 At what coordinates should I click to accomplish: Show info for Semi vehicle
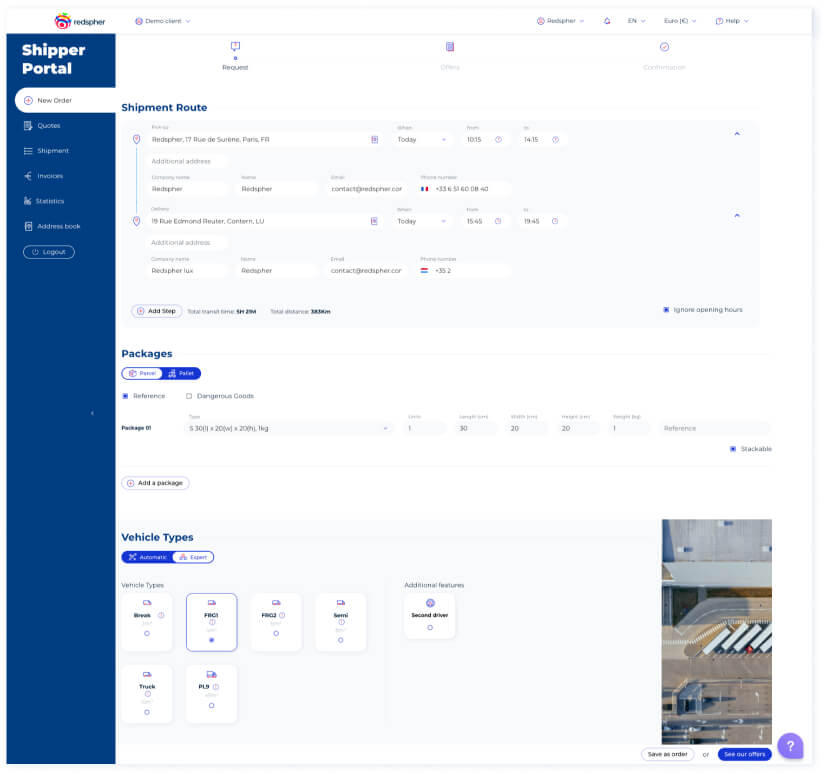tap(341, 623)
